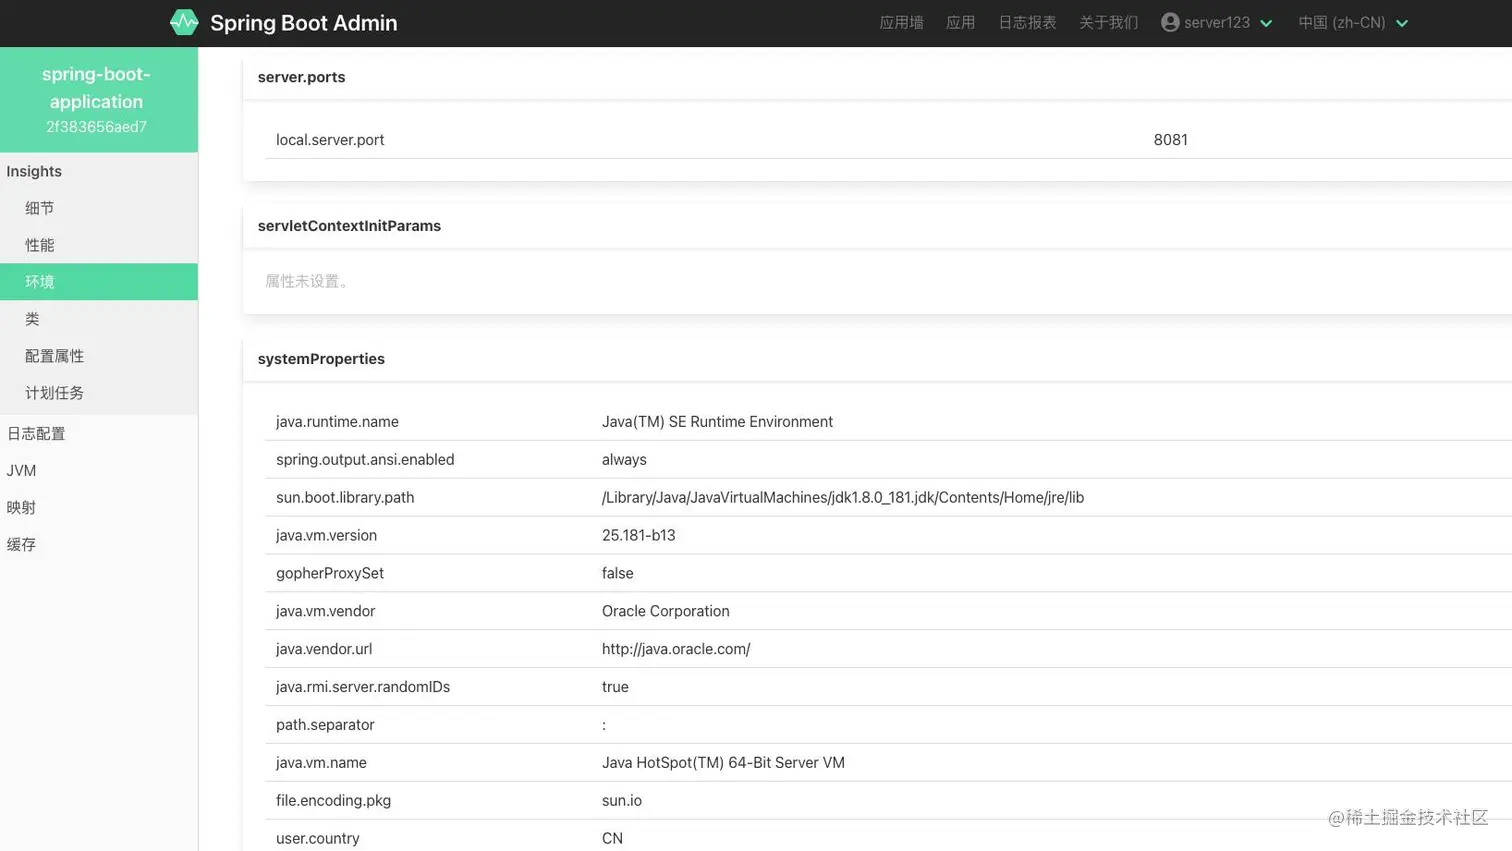The height and width of the screenshot is (851, 1512).
Task: Click the always value for ansi.enabled
Action: [x=624, y=460]
